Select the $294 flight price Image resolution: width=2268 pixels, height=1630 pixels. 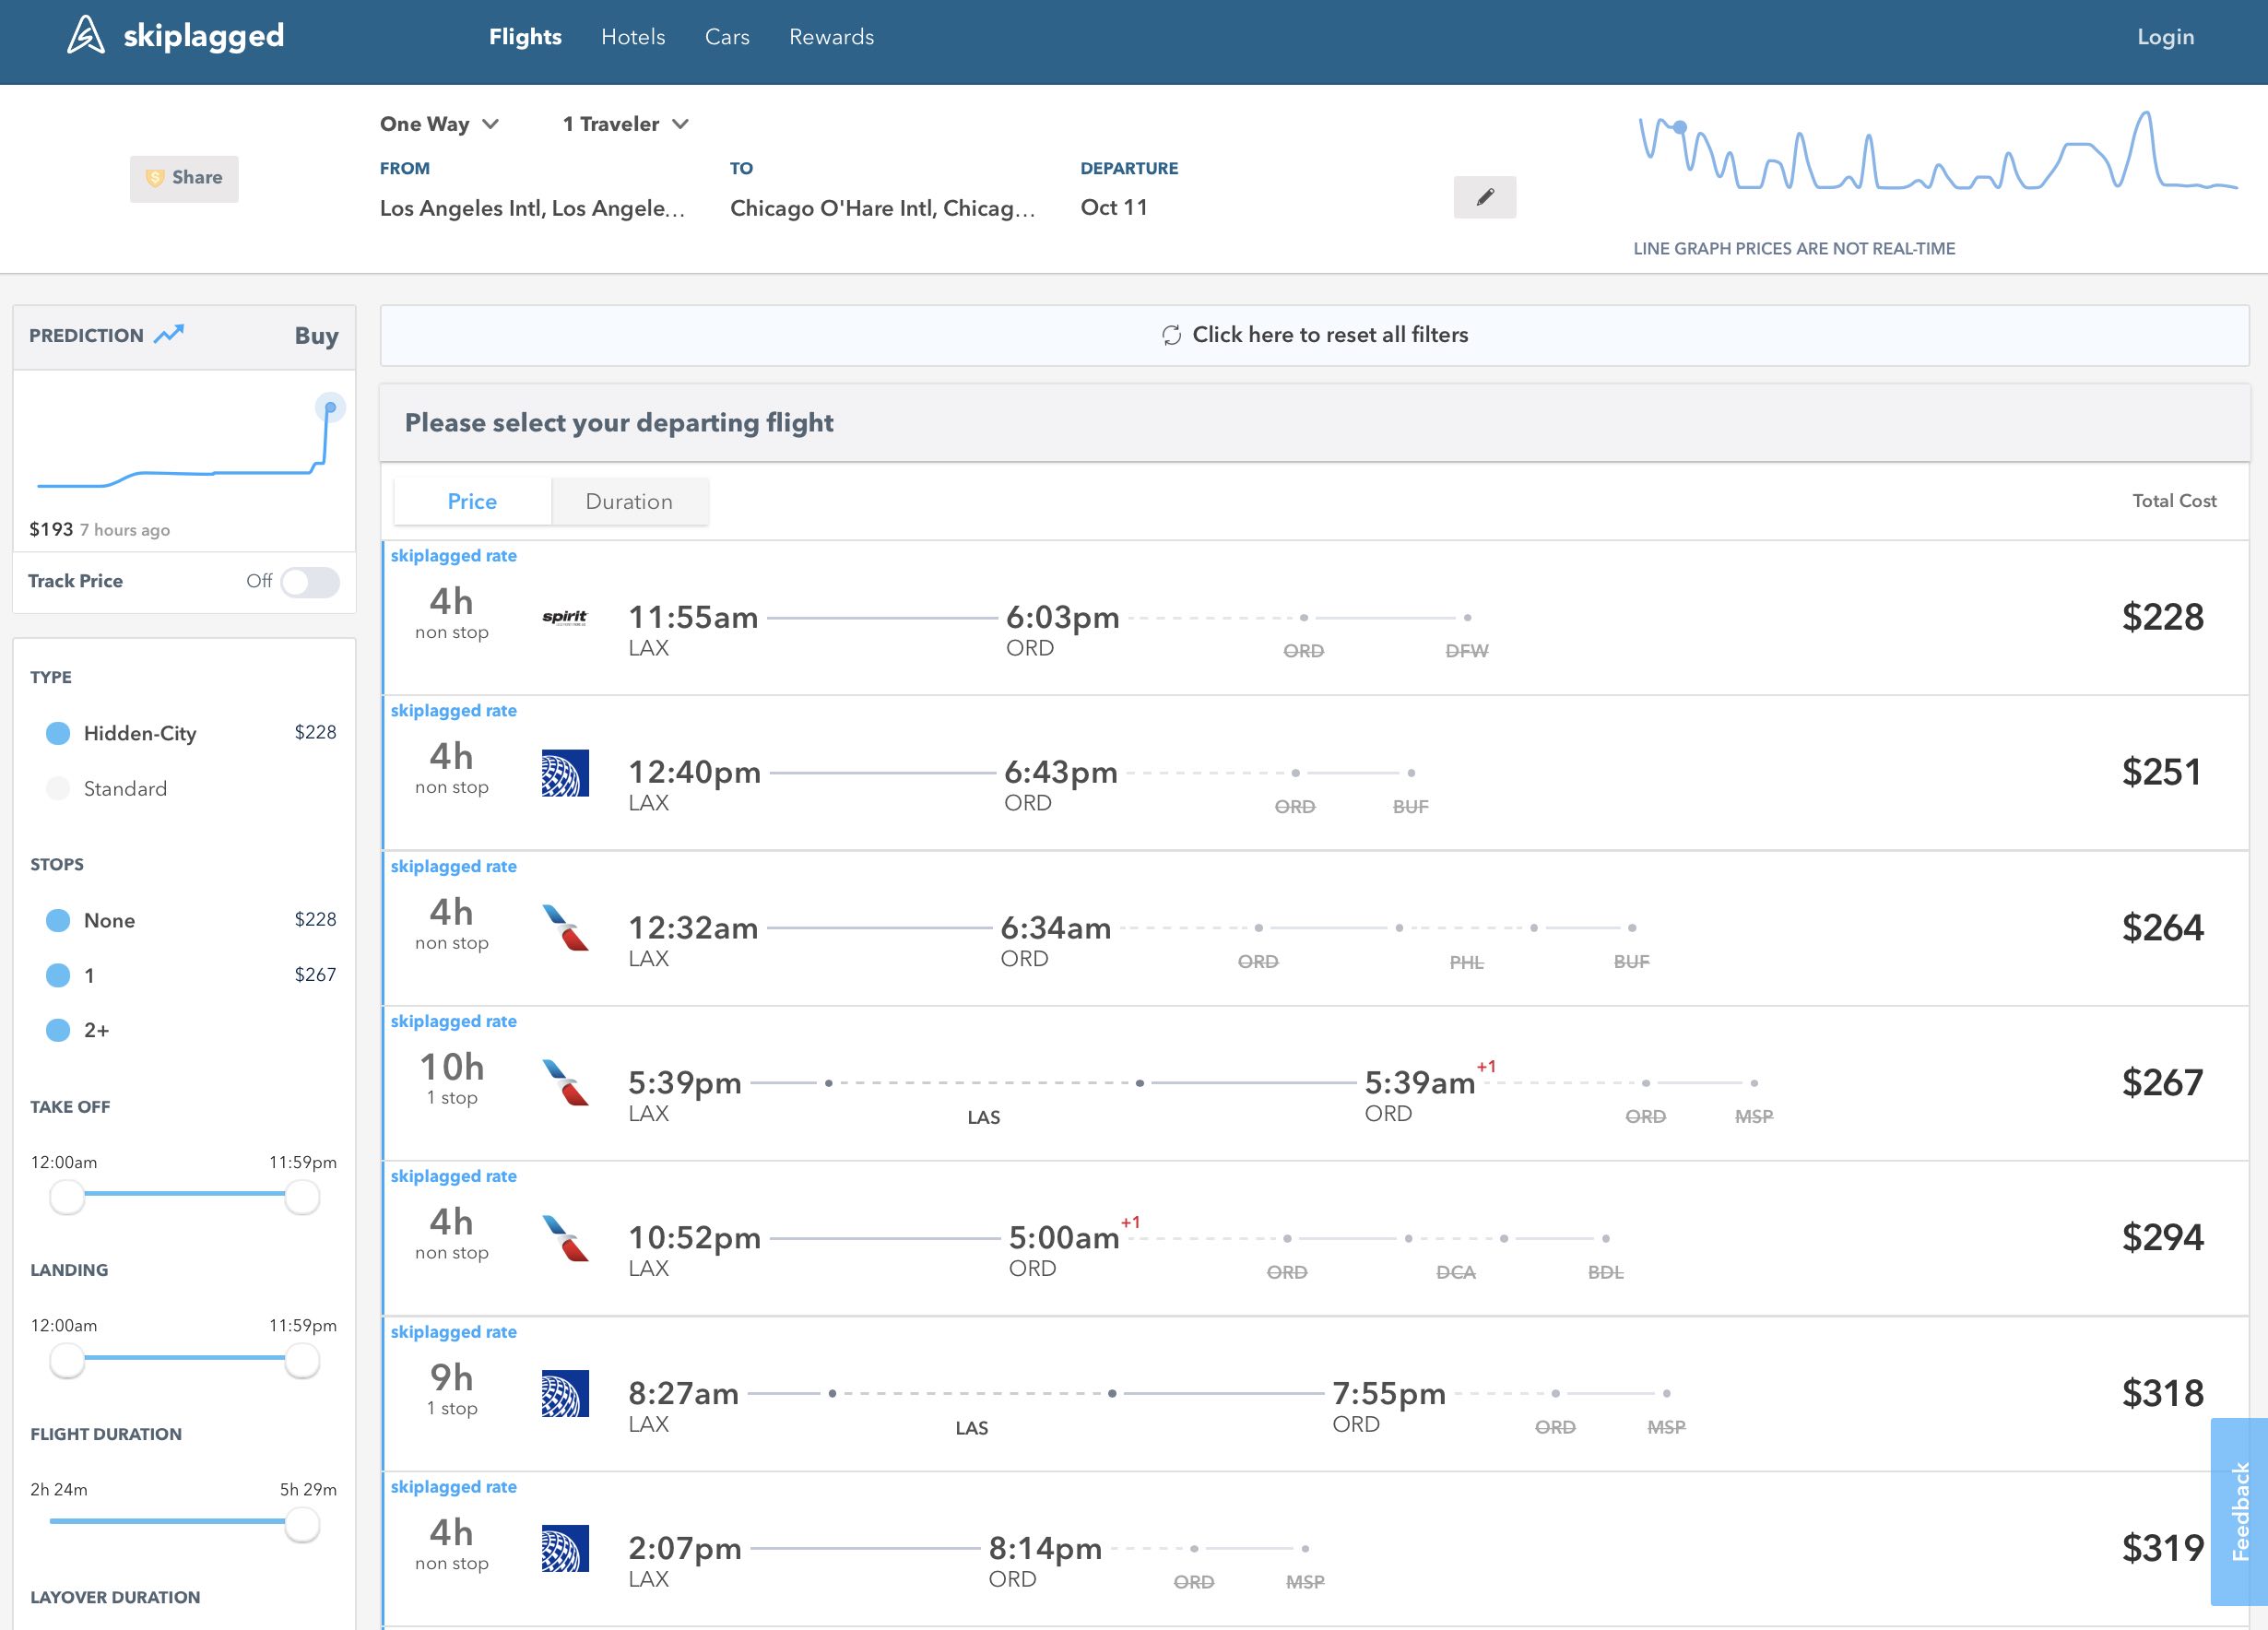point(2162,1238)
